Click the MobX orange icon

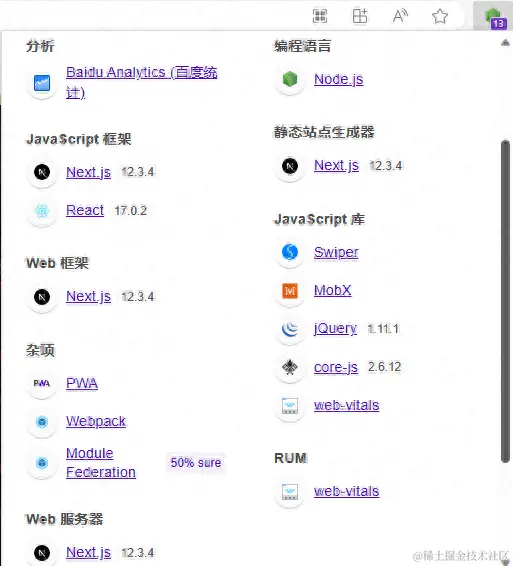290,291
